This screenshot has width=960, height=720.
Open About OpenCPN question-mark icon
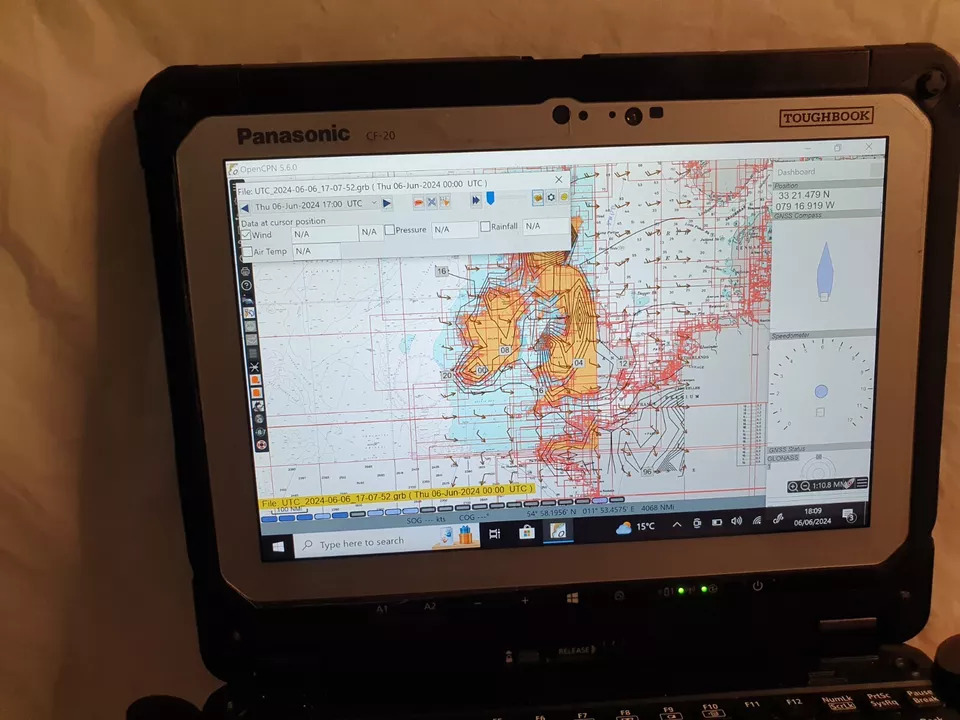(246, 285)
